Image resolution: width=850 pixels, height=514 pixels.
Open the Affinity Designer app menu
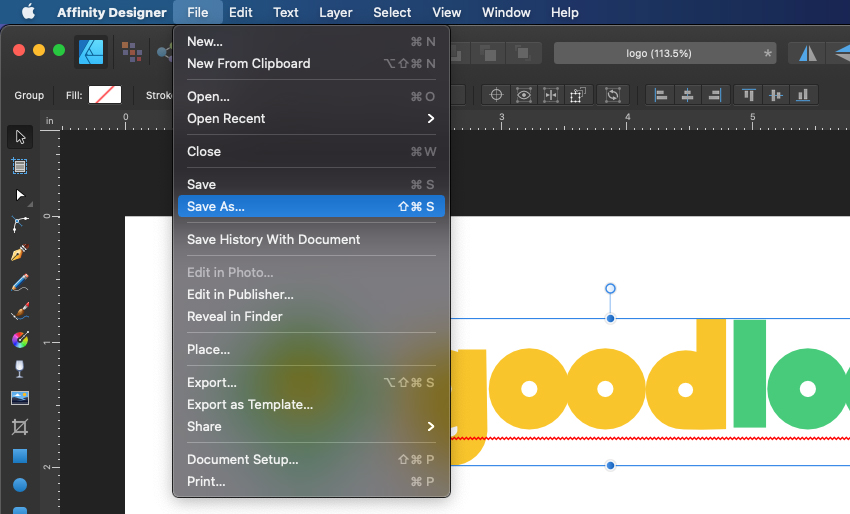point(112,12)
